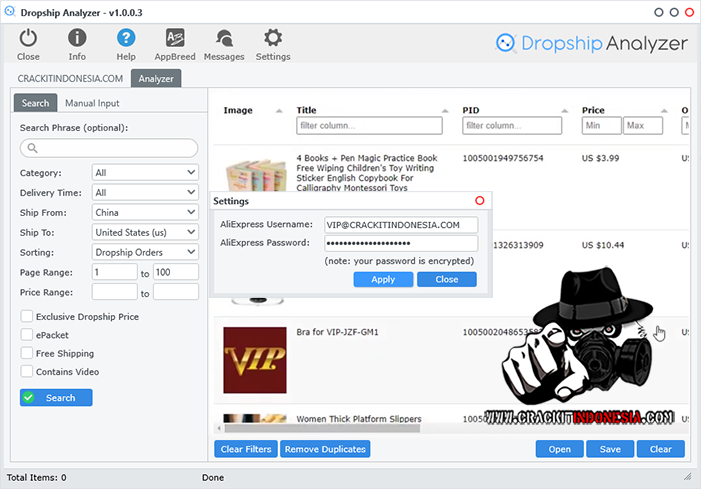
Task: Expand the Sorting dropdown list
Action: (145, 253)
